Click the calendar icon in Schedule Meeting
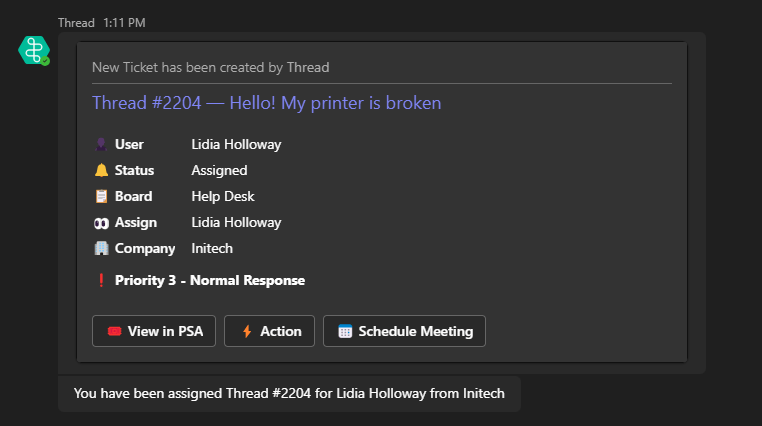The image size is (762, 426). click(x=345, y=331)
